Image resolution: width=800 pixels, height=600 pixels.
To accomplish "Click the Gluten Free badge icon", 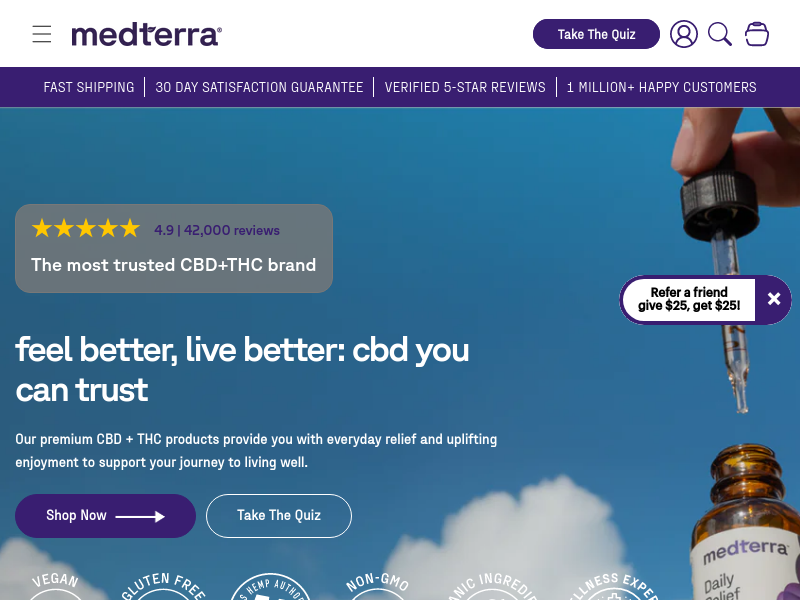I will pyautogui.click(x=163, y=587).
